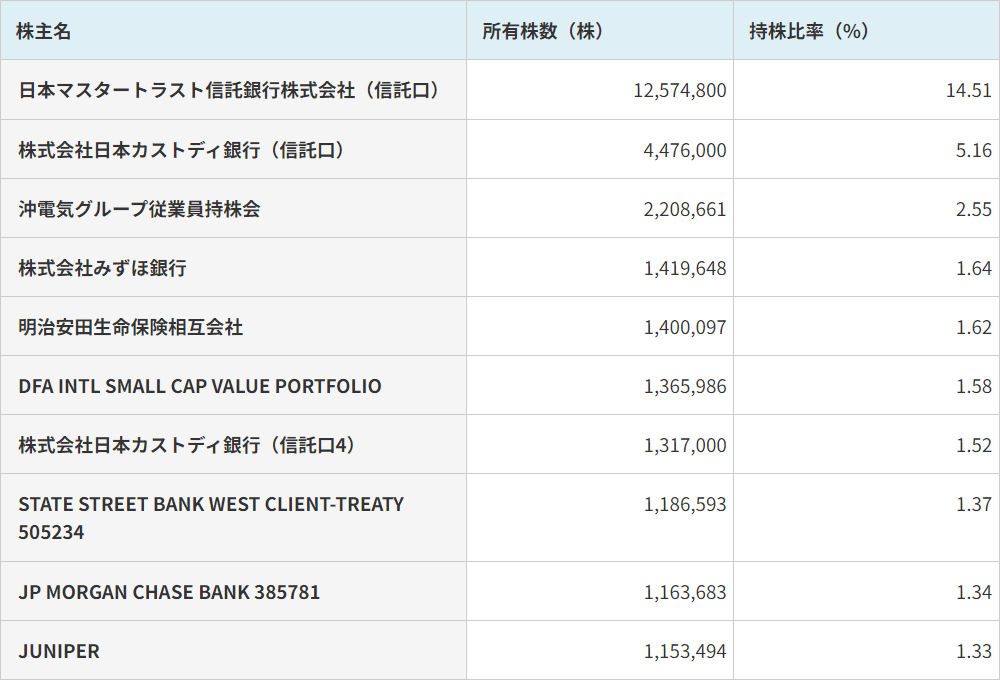Screen dimensions: 1000x680
Task: Select 株式会社日本カストディ銀行（信託口） cell
Action: pyautogui.click(x=233, y=149)
